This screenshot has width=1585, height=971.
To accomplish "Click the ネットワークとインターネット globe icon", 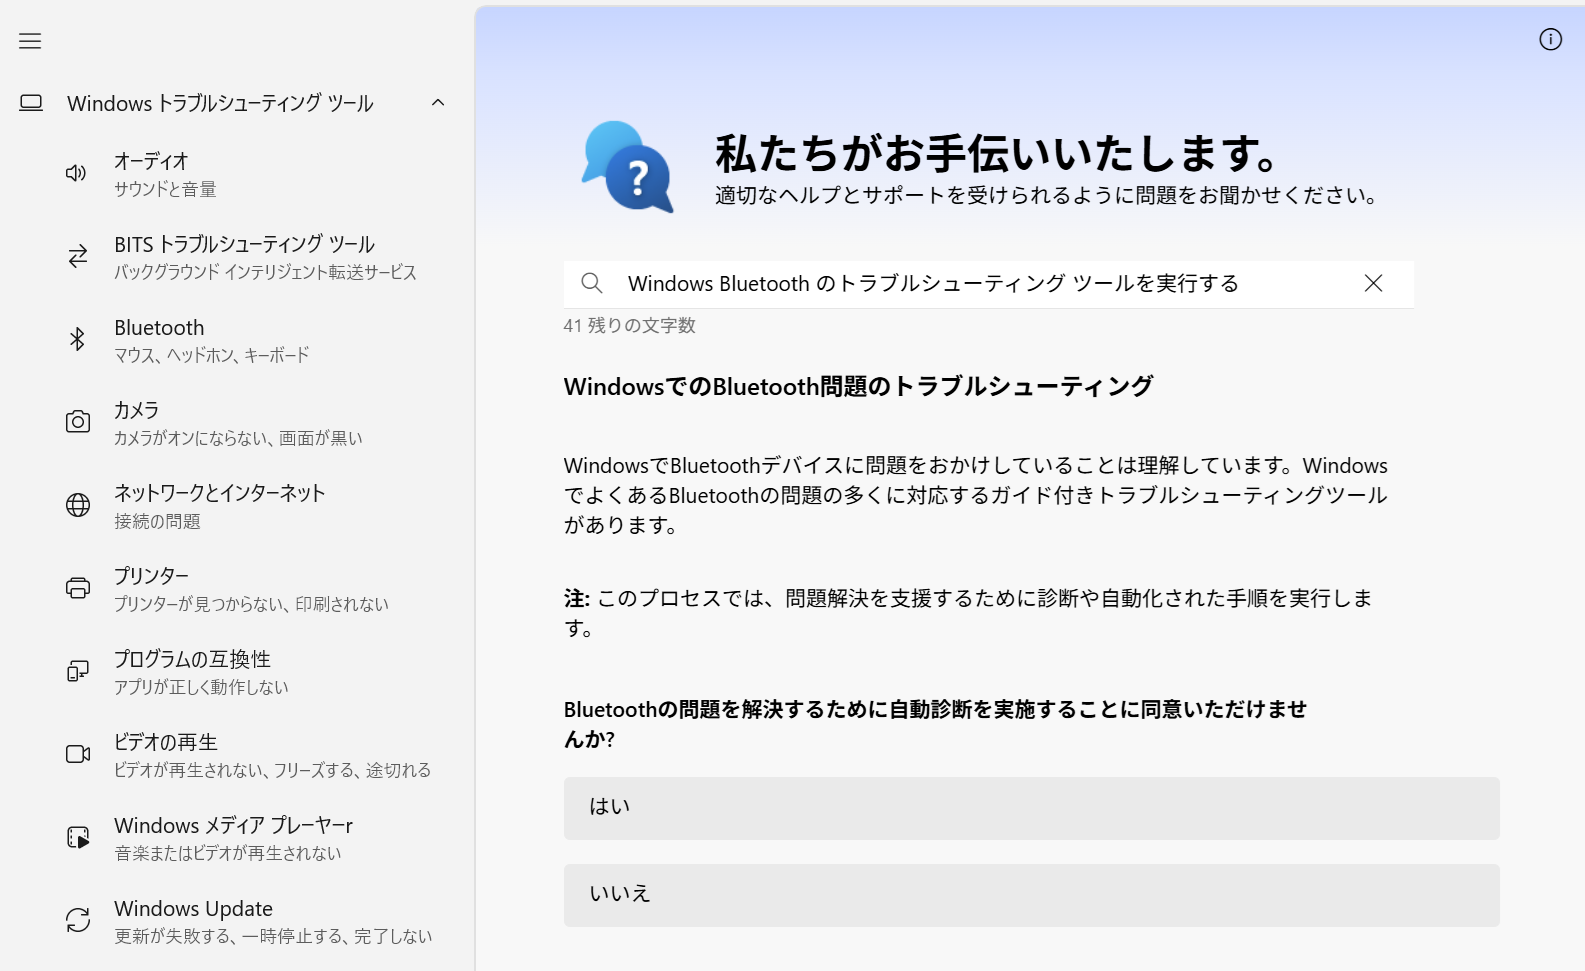I will tap(77, 505).
